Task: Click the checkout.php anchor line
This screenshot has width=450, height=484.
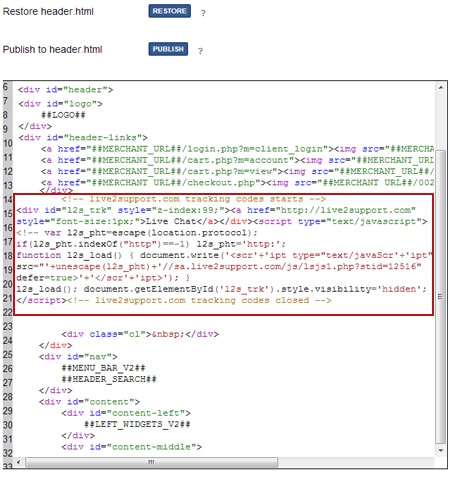Action: tap(237, 183)
